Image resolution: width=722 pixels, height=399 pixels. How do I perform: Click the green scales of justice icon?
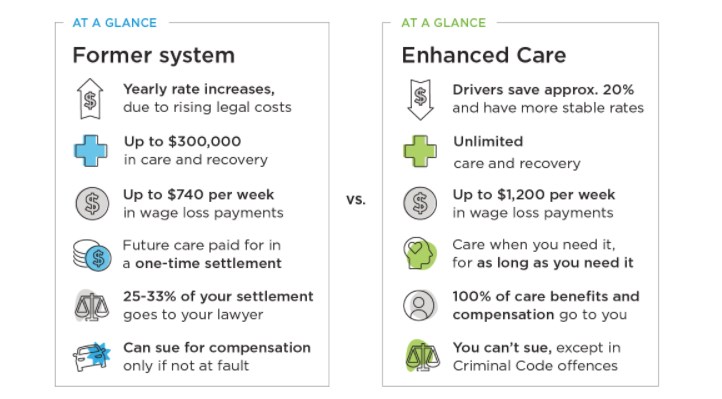point(422,356)
